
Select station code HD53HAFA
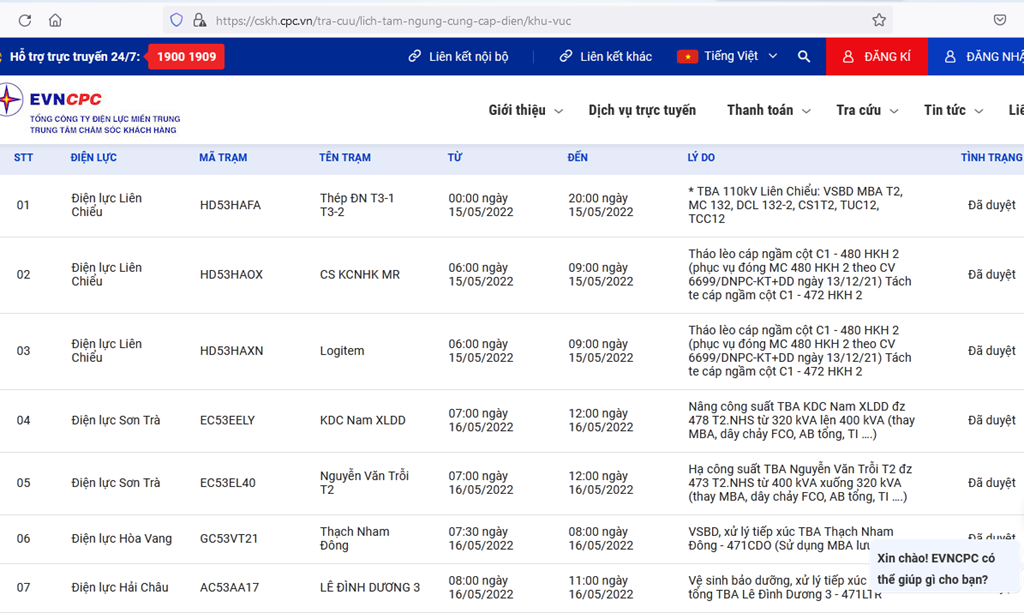pos(231,205)
